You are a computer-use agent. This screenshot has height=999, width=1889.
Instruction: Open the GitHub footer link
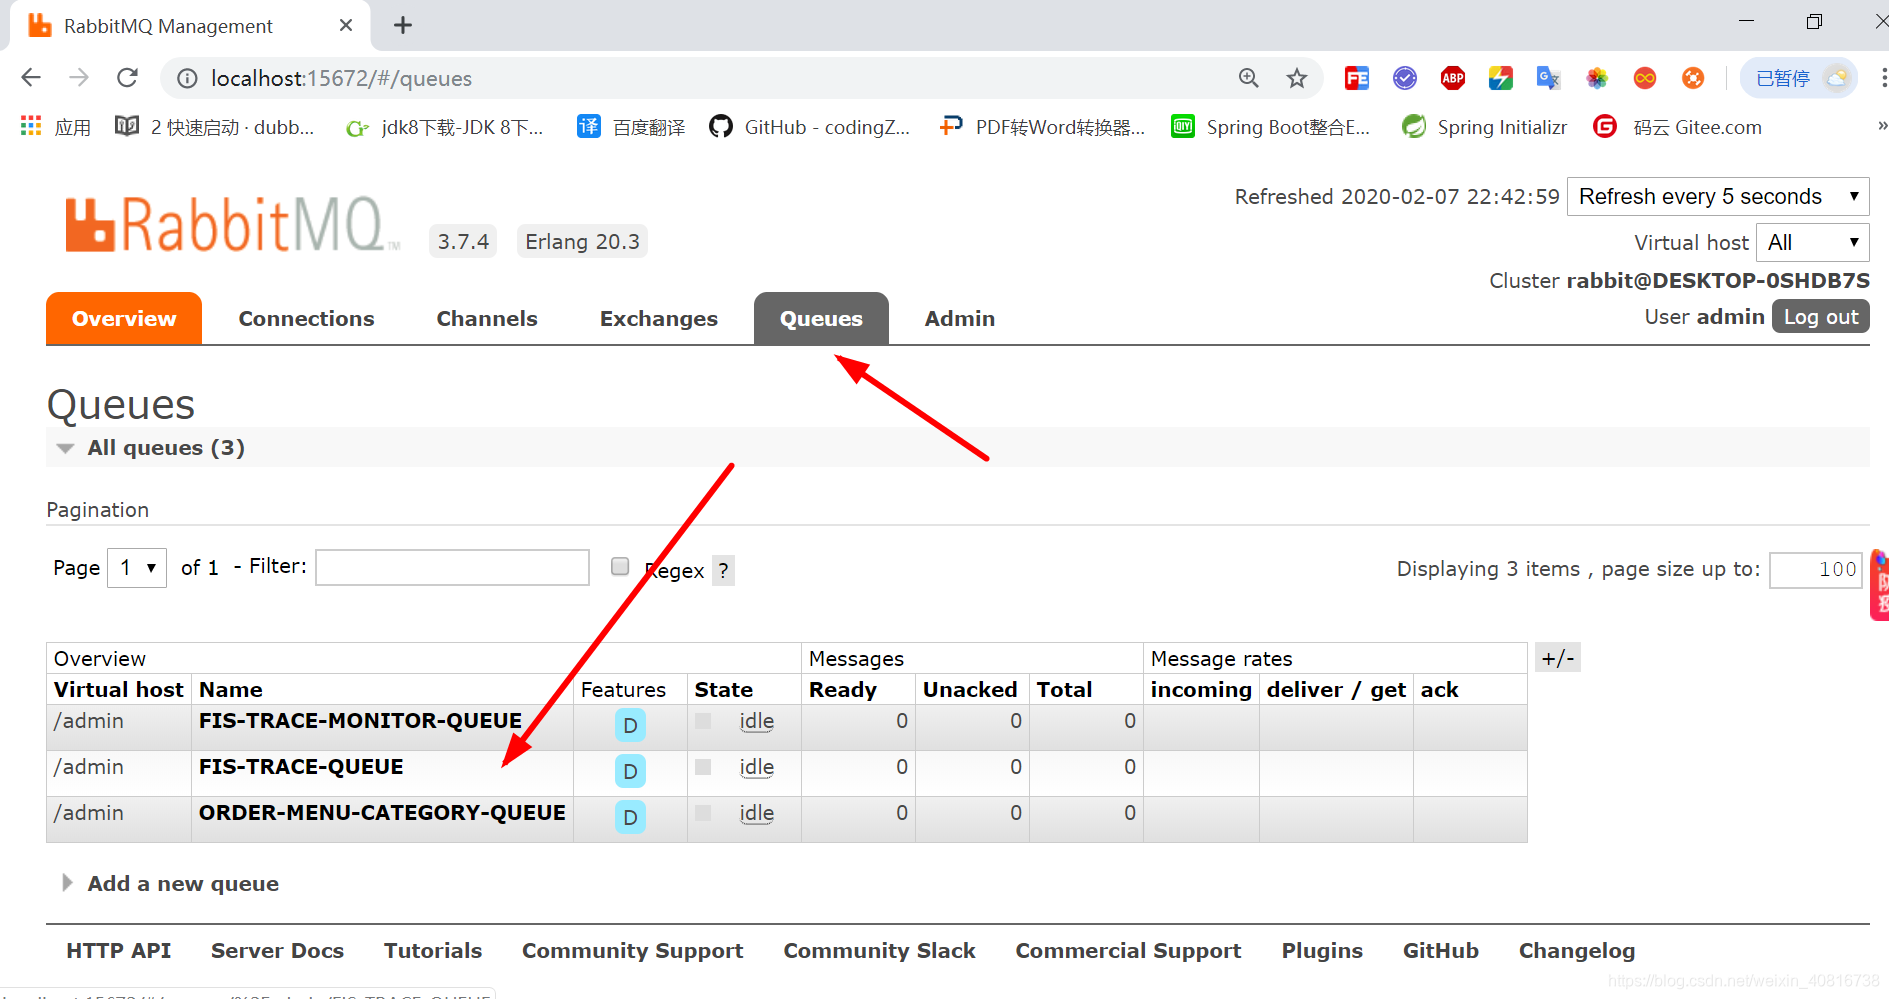[x=1440, y=951]
